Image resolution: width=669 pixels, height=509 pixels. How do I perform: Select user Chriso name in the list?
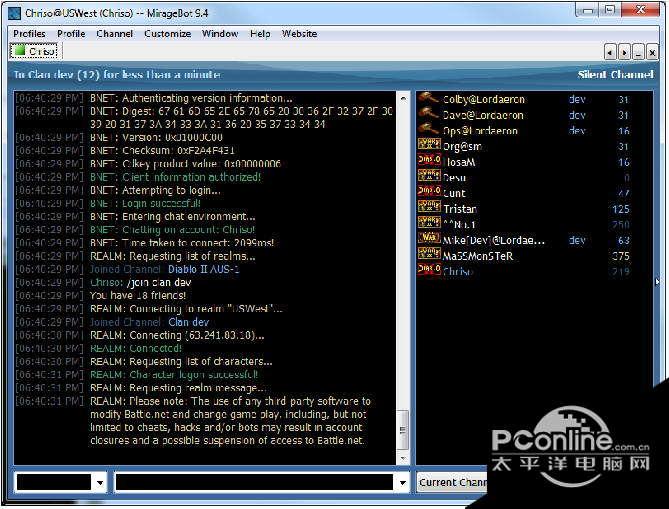(458, 272)
